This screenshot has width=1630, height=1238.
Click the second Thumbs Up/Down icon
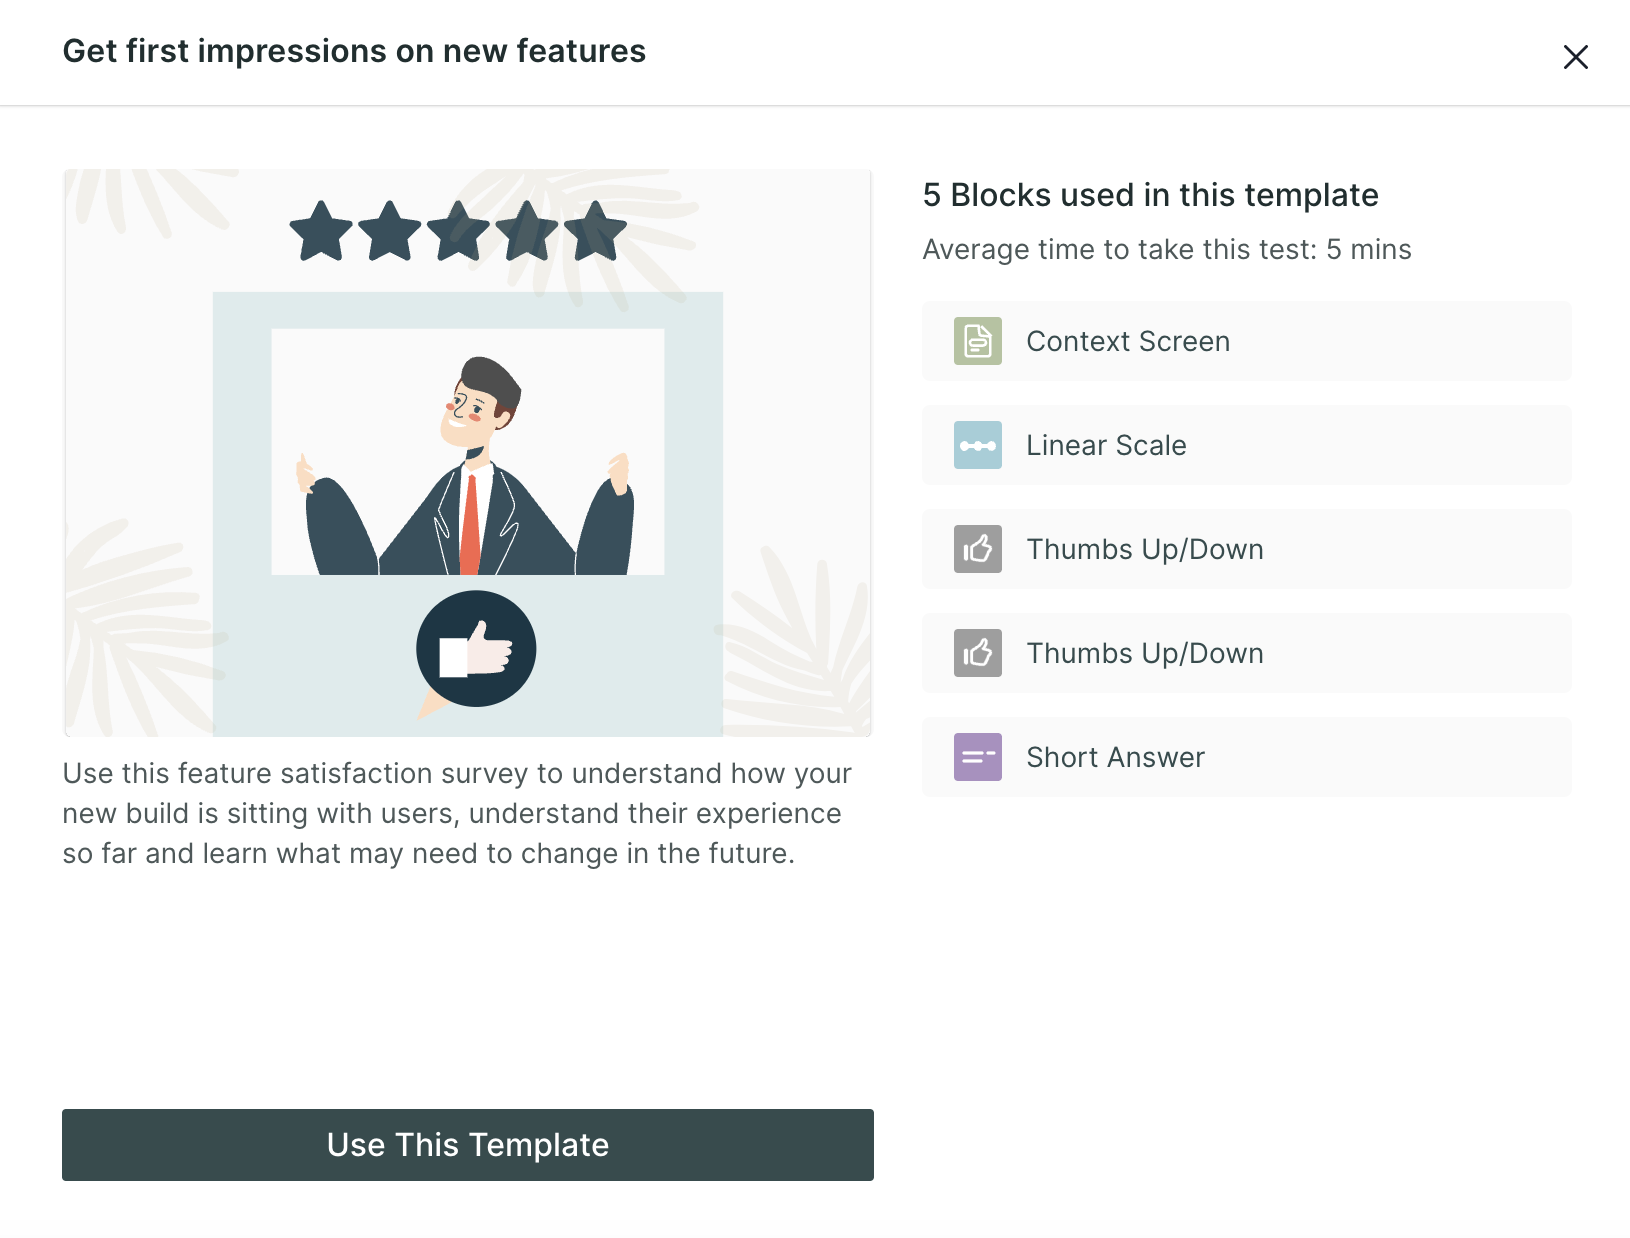tap(977, 653)
